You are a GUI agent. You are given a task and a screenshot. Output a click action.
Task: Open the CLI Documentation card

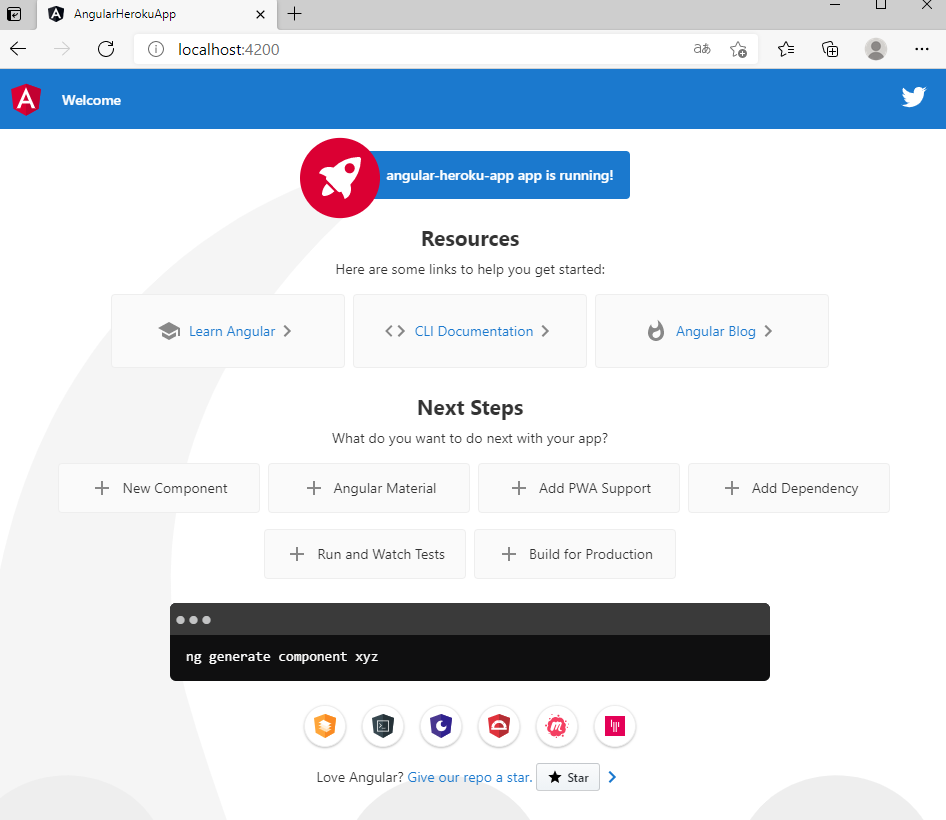click(x=470, y=331)
